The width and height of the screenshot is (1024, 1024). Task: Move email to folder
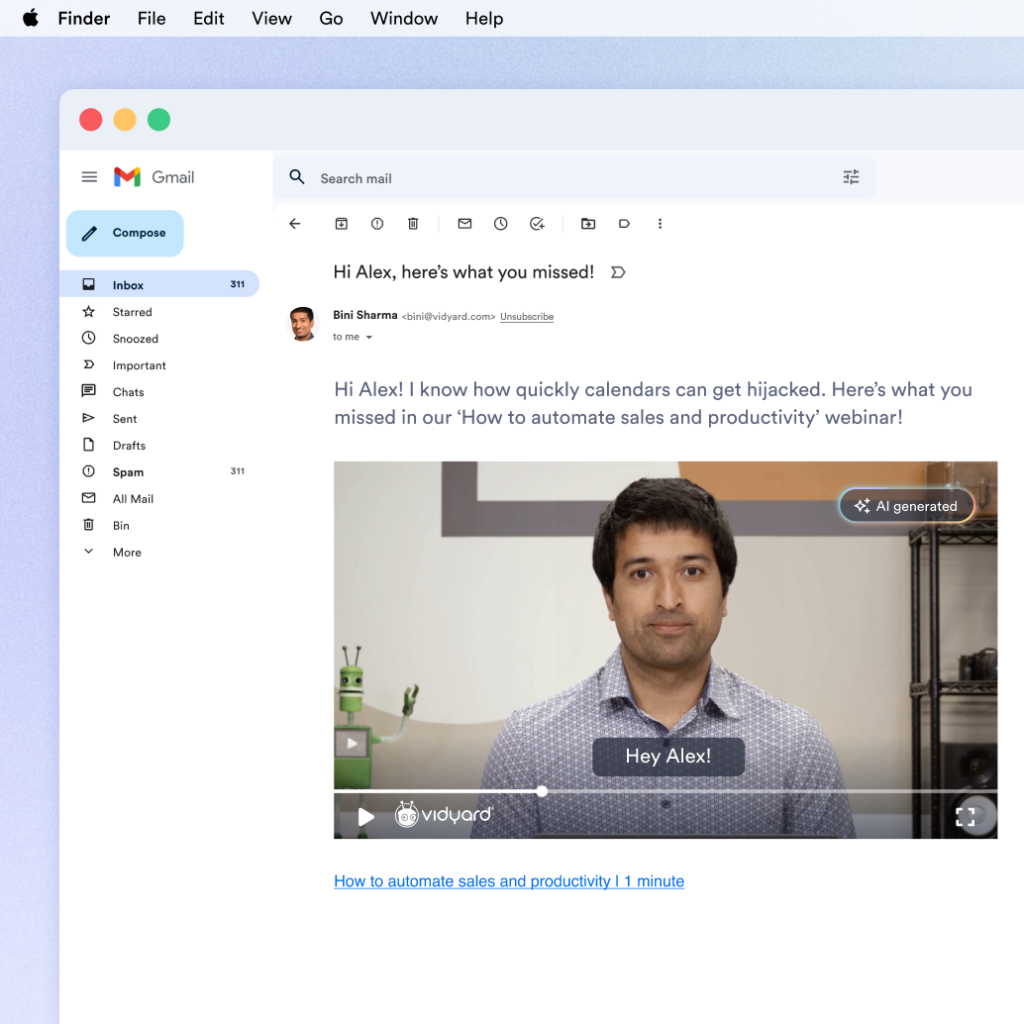coord(588,224)
